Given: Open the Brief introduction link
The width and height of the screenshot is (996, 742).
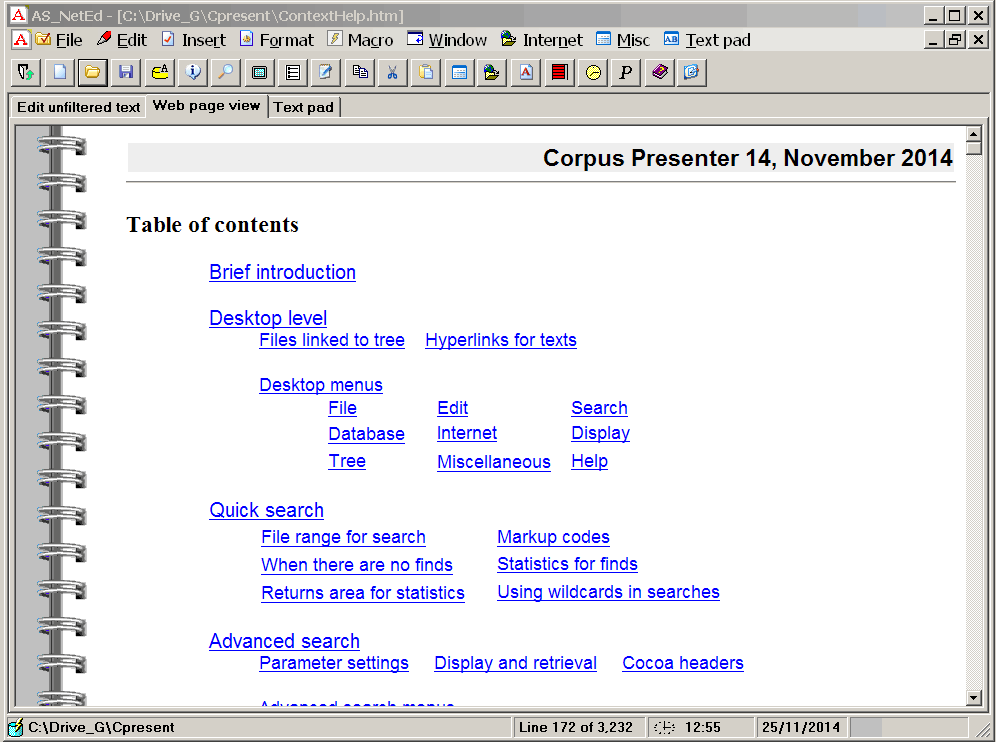Looking at the screenshot, I should (x=282, y=272).
